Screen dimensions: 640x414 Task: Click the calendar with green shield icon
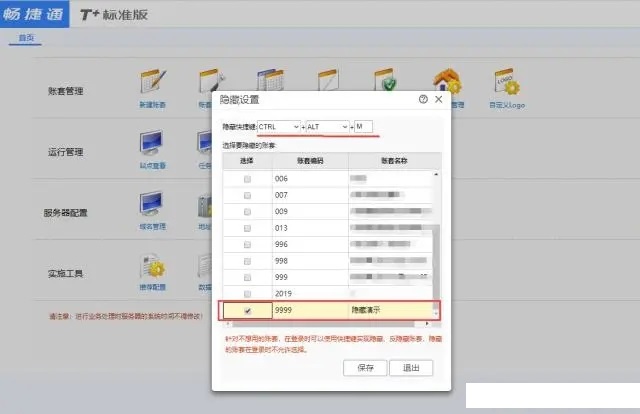click(385, 79)
